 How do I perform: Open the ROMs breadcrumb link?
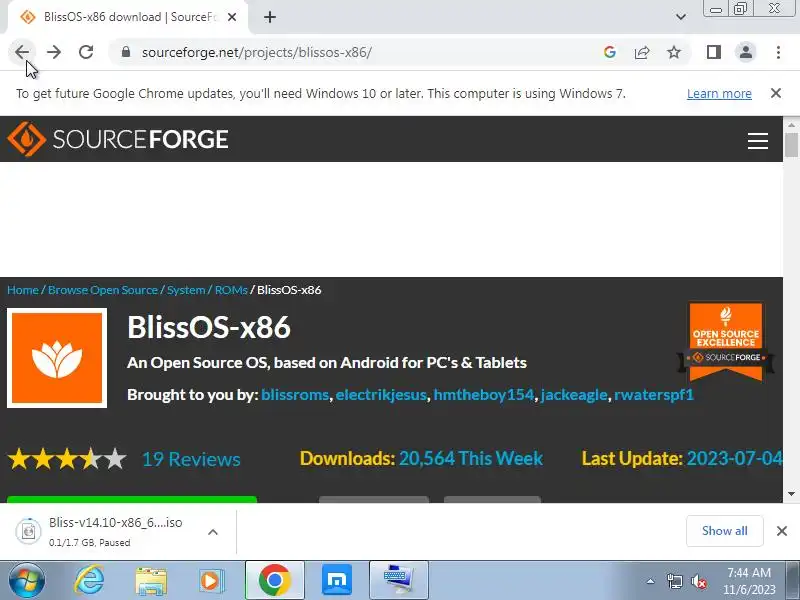231,290
